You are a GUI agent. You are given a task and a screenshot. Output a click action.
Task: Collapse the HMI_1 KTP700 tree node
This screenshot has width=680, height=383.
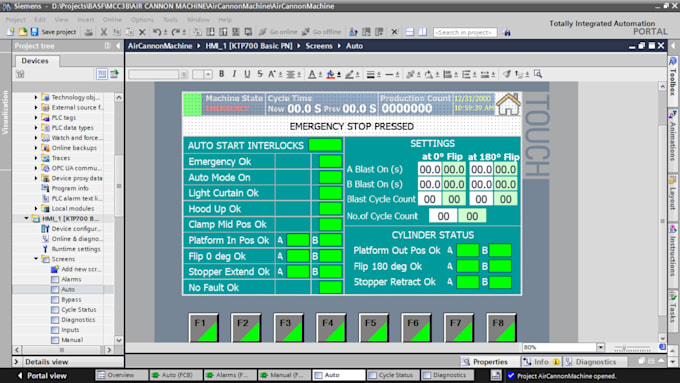26,219
